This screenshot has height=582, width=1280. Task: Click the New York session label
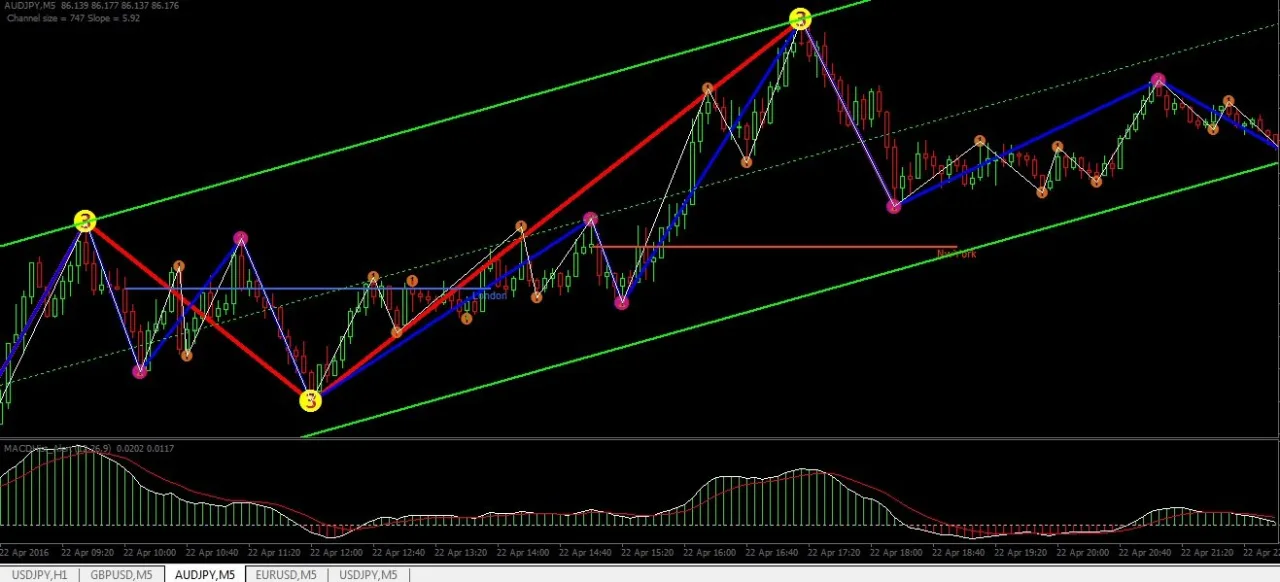click(x=956, y=254)
